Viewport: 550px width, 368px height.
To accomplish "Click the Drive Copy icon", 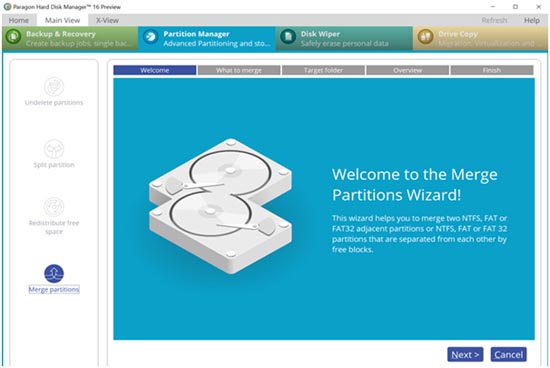I will point(425,36).
